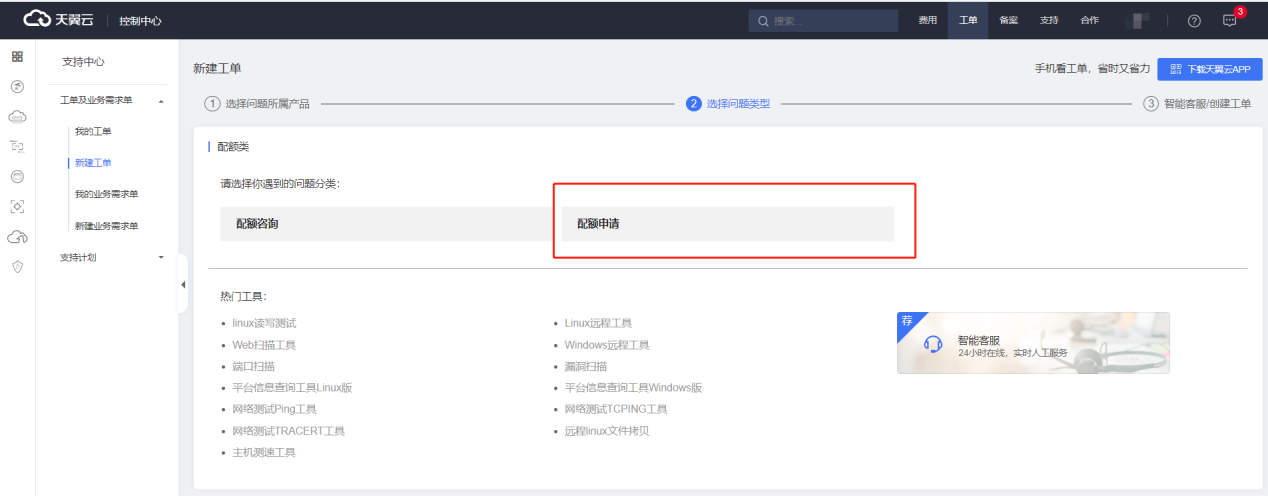Open the 支持 menu in top bar
This screenshot has width=1268, height=496.
click(x=1048, y=21)
